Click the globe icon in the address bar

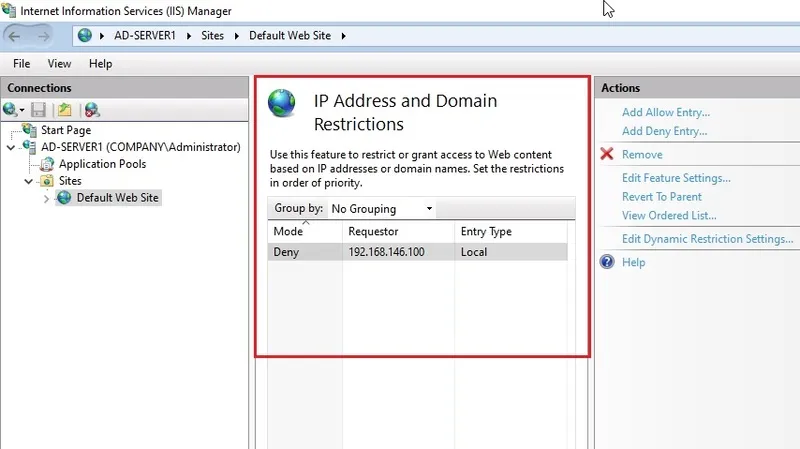(x=85, y=35)
